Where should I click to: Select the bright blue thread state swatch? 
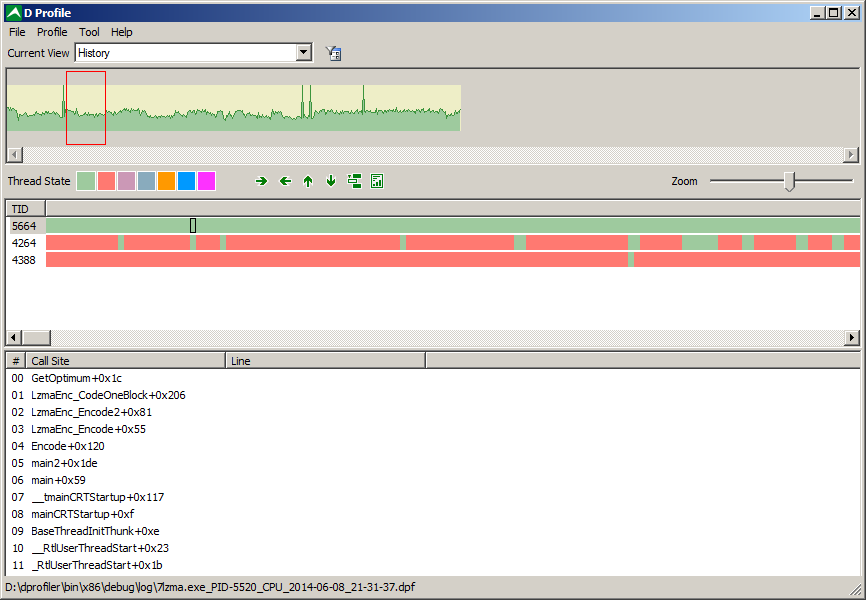pyautogui.click(x=186, y=181)
